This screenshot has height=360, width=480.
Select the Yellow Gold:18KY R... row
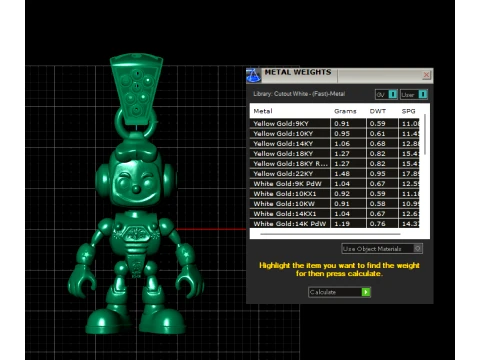334,163
